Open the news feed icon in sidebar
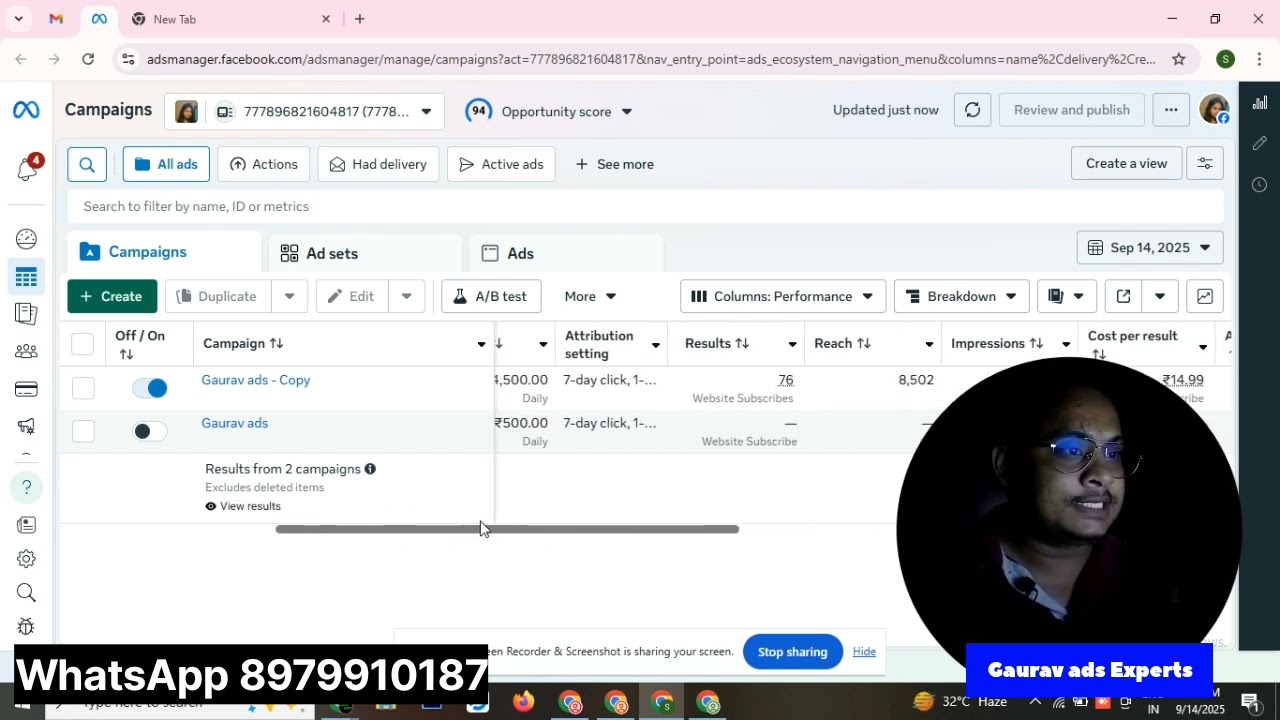Screen dimensions: 1280x720 (x=27, y=525)
